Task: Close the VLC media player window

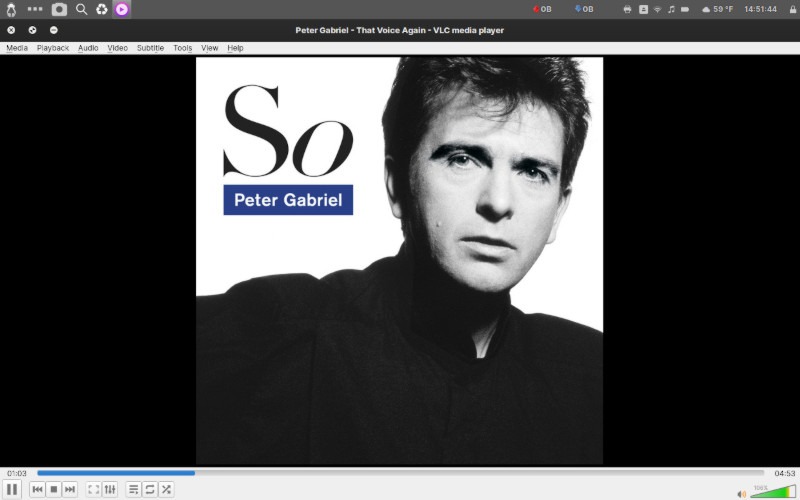Action: coord(11,30)
